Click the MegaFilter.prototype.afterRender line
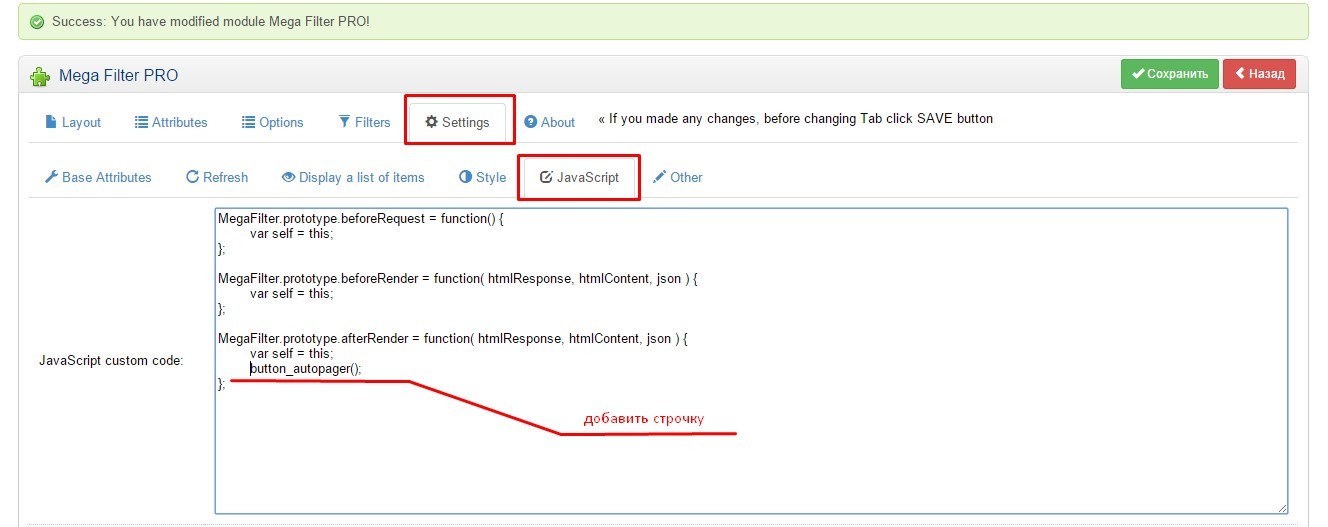The image size is (1328, 527). pyautogui.click(x=454, y=339)
